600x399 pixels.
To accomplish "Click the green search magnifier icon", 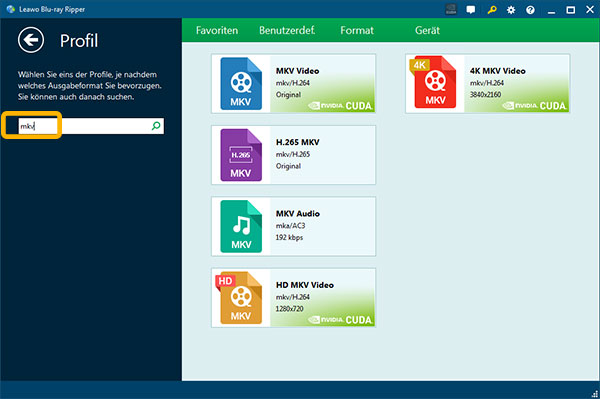I will pos(156,125).
